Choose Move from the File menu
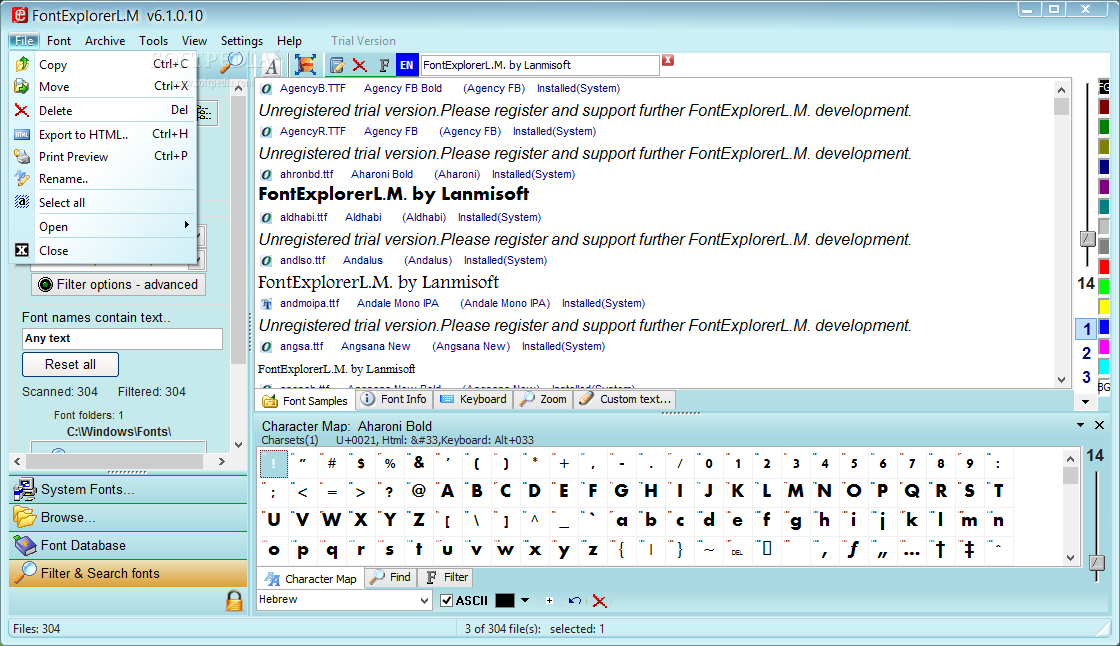The height and width of the screenshot is (646, 1120). pos(104,86)
